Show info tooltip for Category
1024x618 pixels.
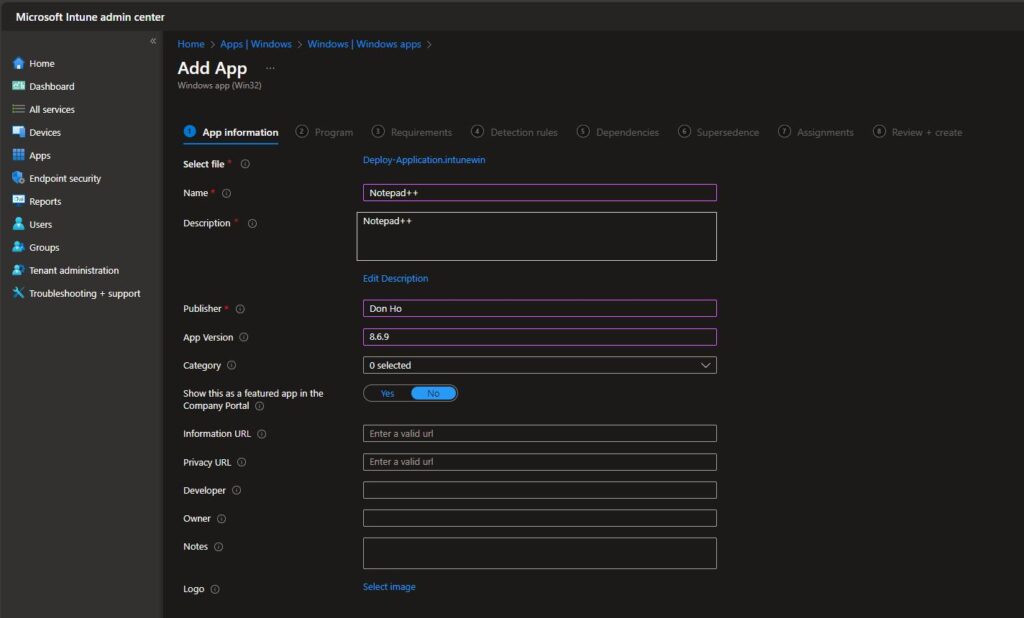231,365
